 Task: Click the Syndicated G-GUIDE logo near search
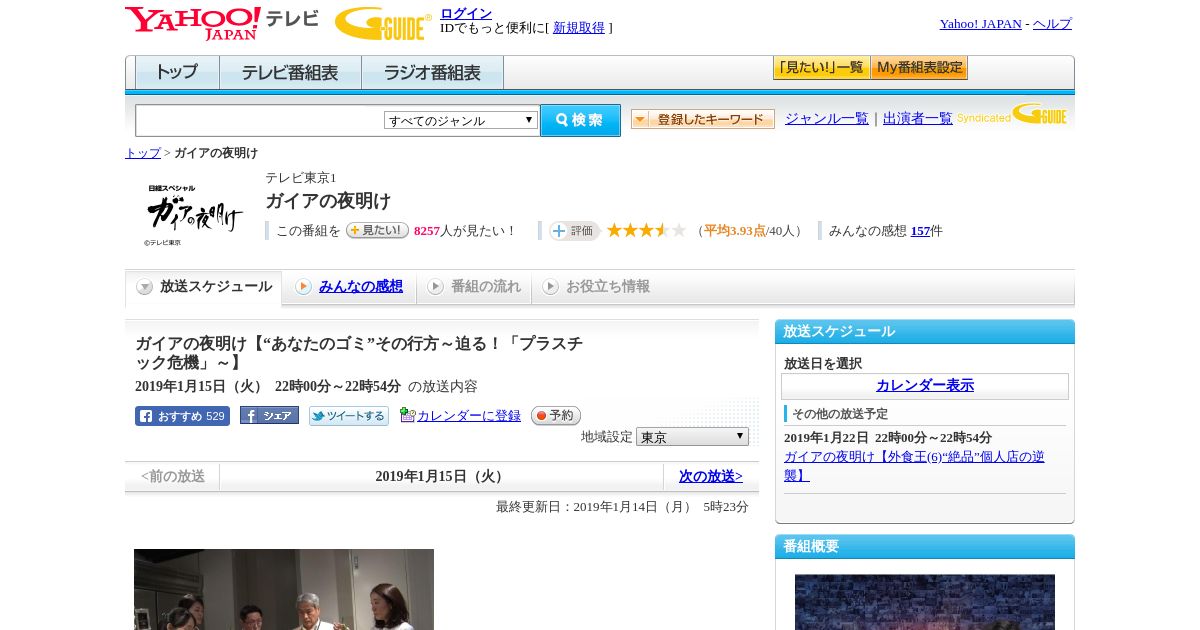[1012, 115]
